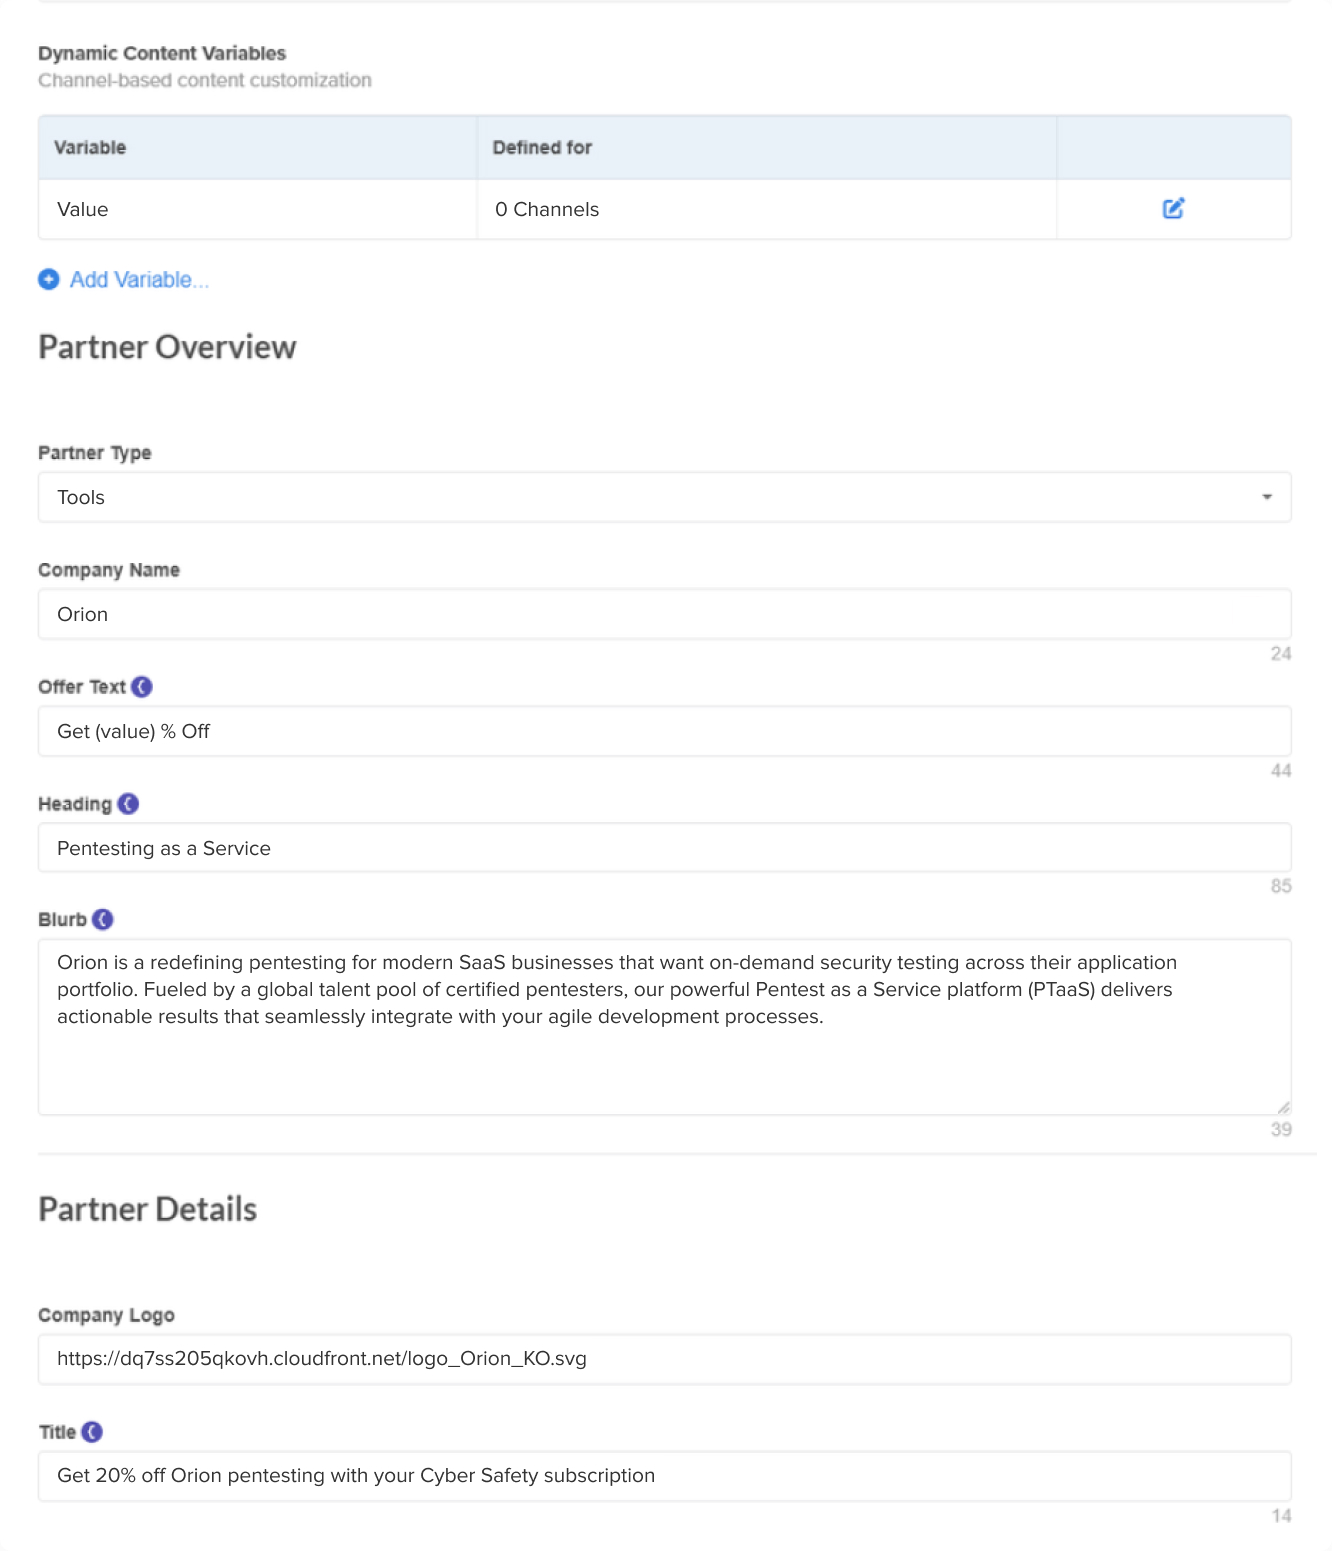
Task: Click the pencil edit icon in the variables table
Action: 1173,209
